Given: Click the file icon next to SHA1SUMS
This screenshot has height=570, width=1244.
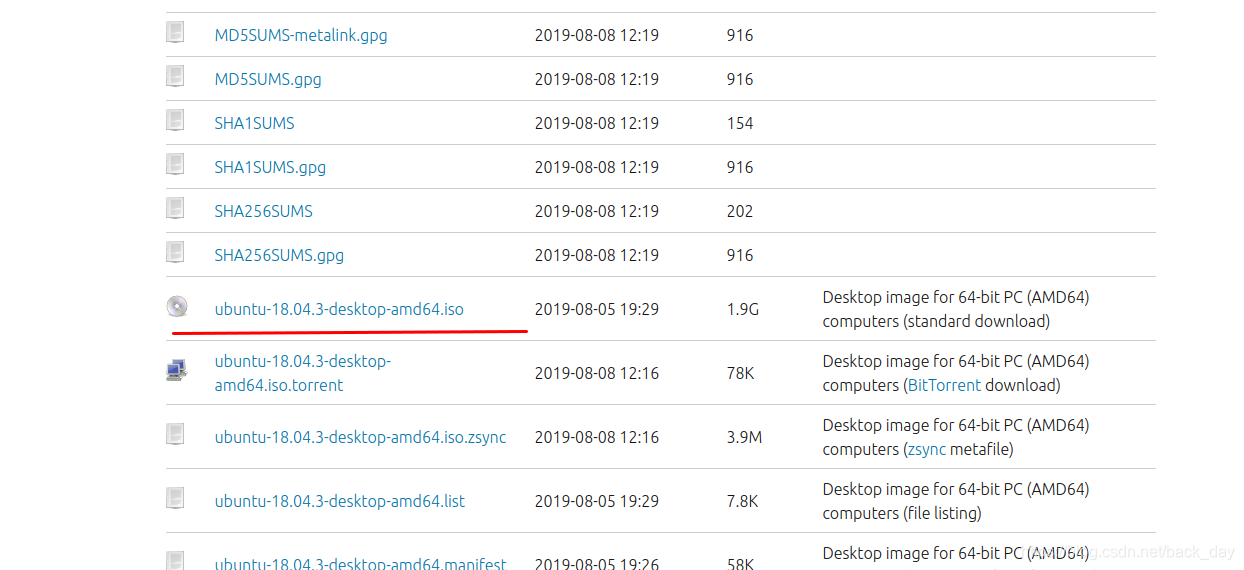Looking at the screenshot, I should [x=176, y=119].
